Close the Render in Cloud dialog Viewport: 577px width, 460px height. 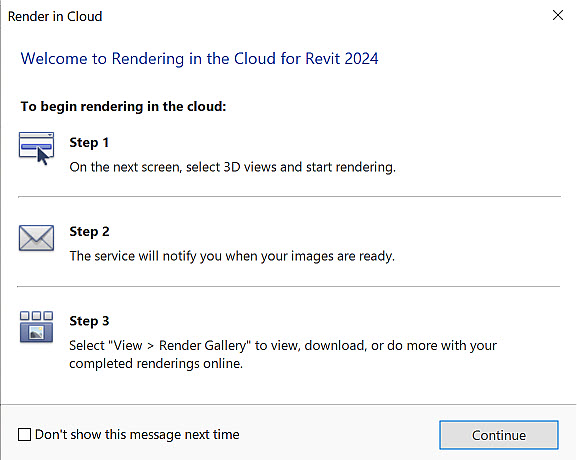[558, 15]
